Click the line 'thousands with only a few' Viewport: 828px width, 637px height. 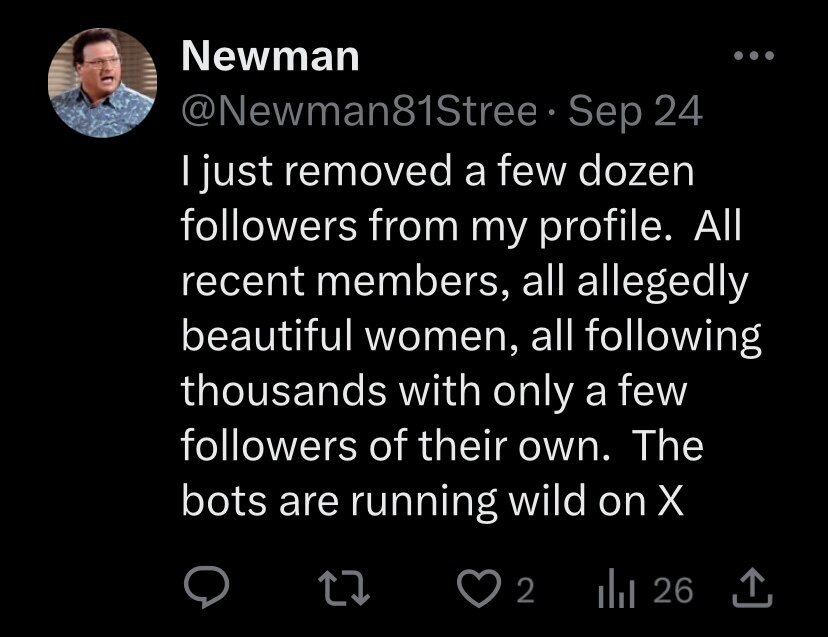click(x=432, y=392)
